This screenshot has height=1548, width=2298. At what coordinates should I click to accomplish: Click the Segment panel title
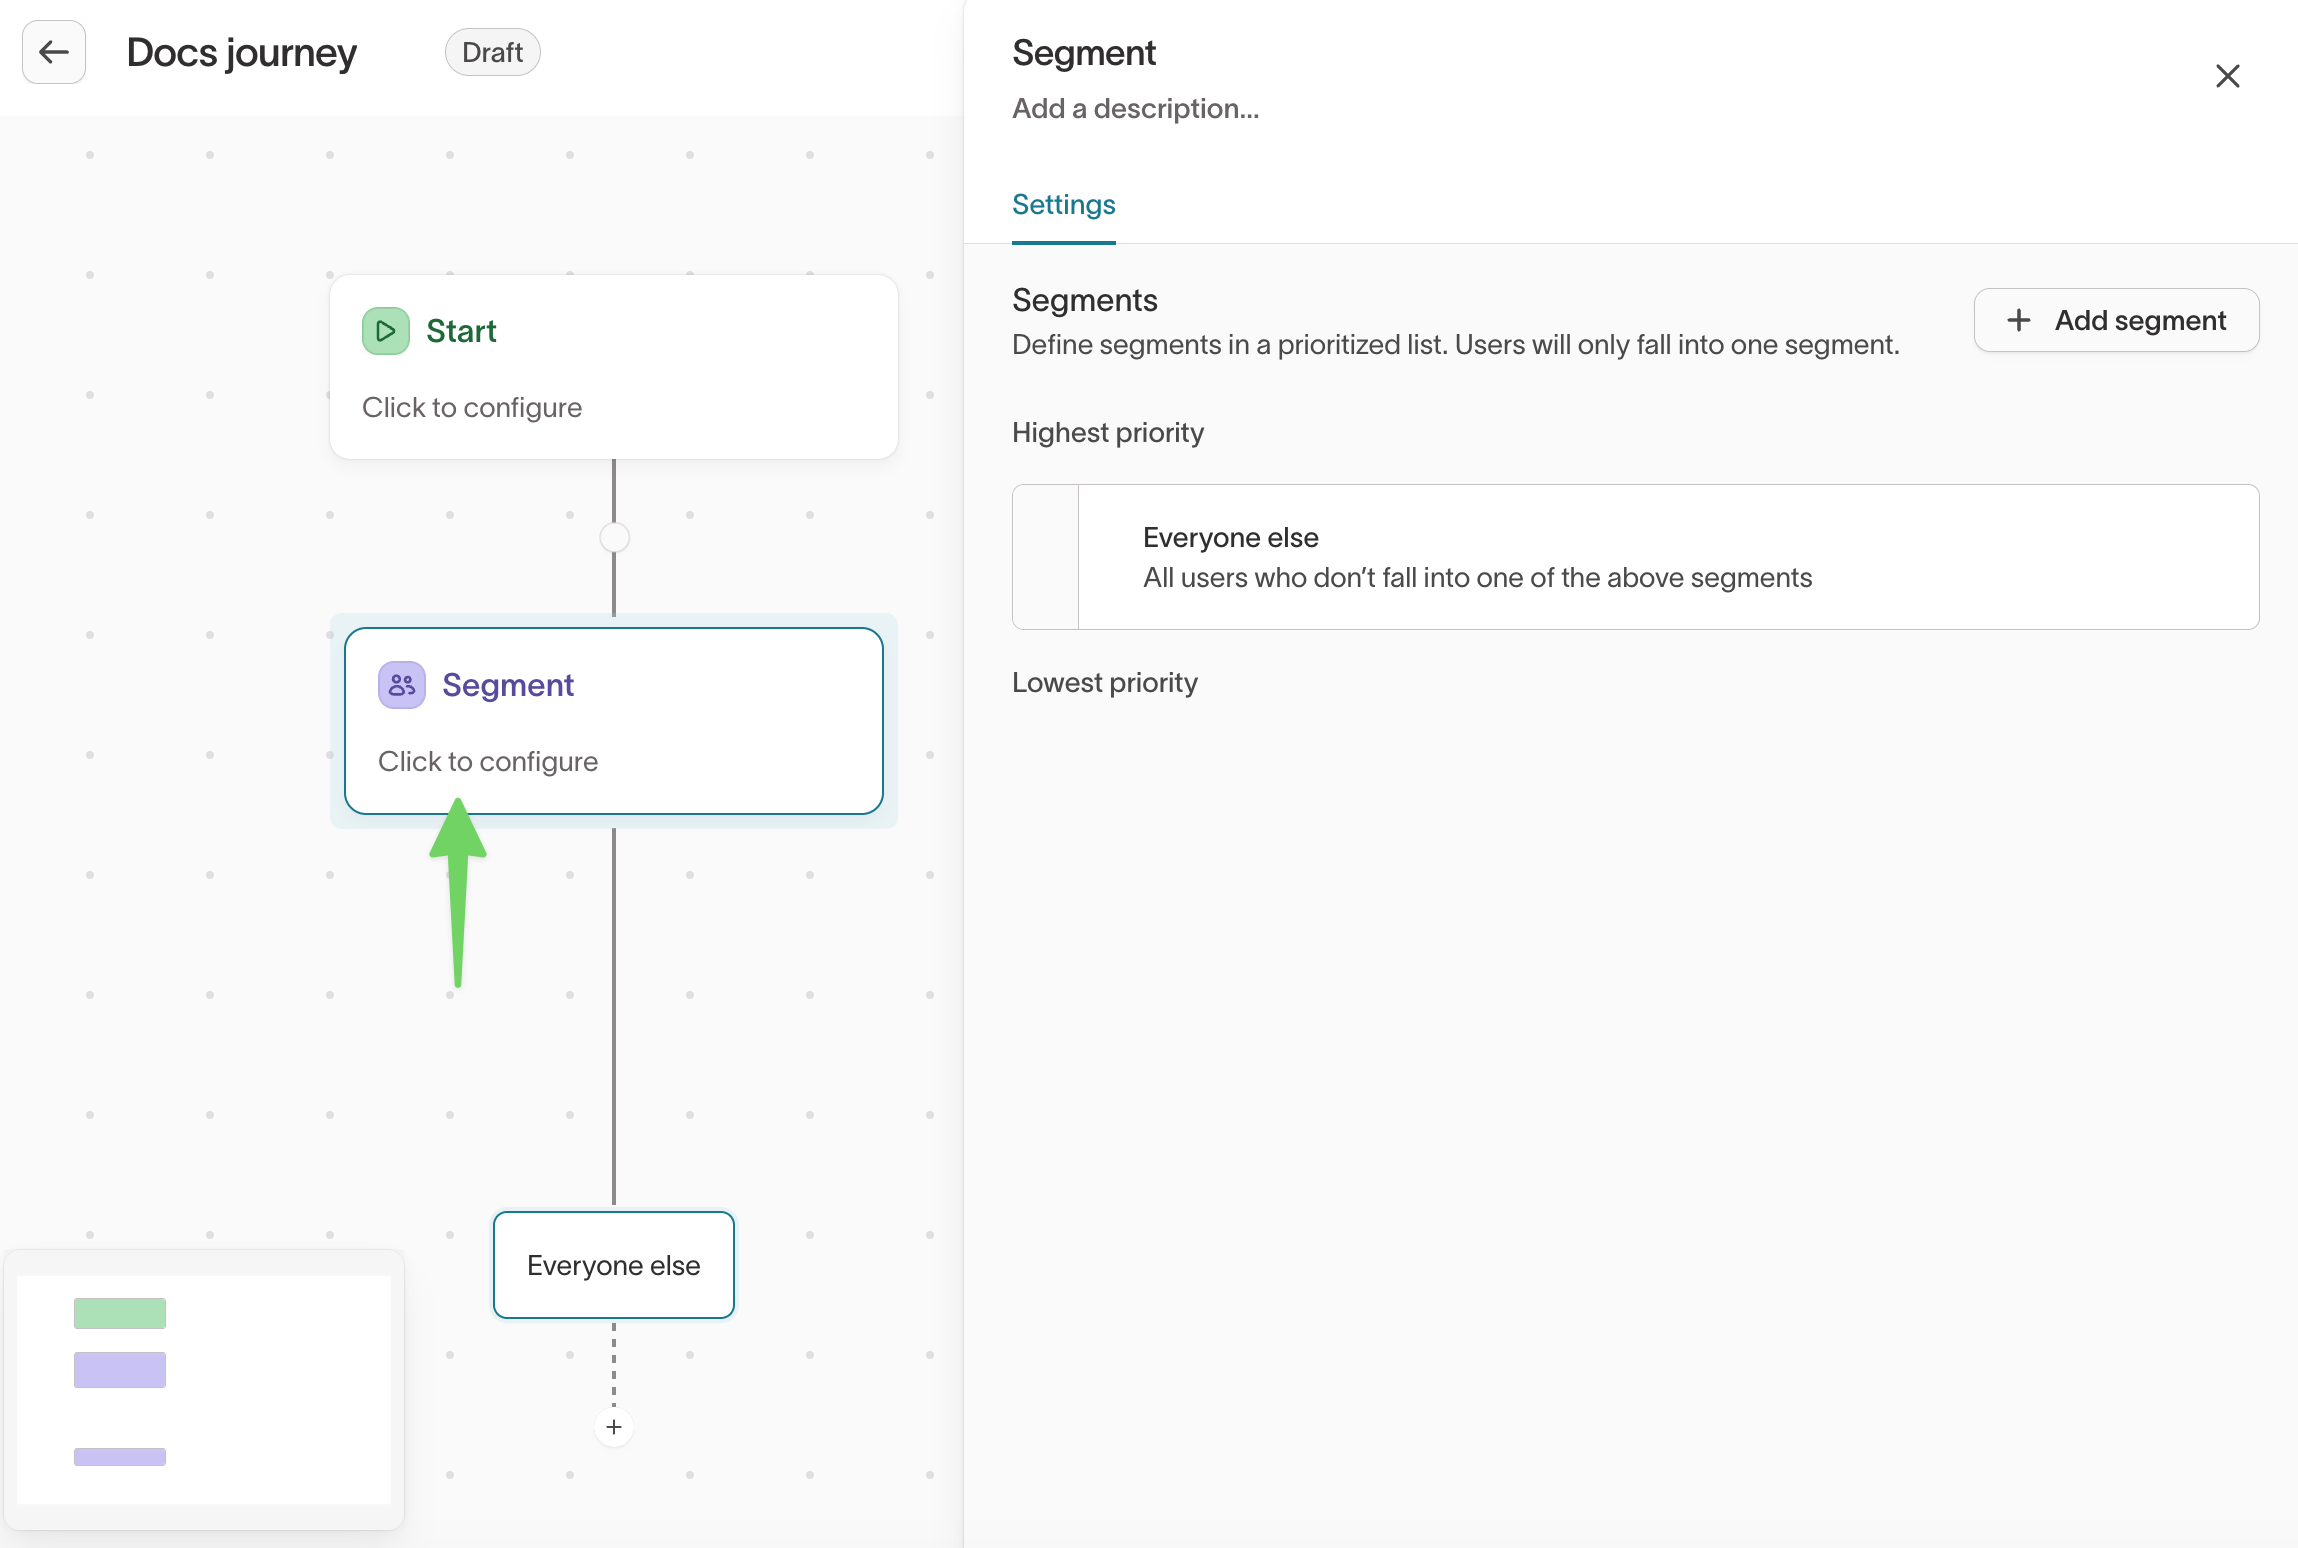1083,52
